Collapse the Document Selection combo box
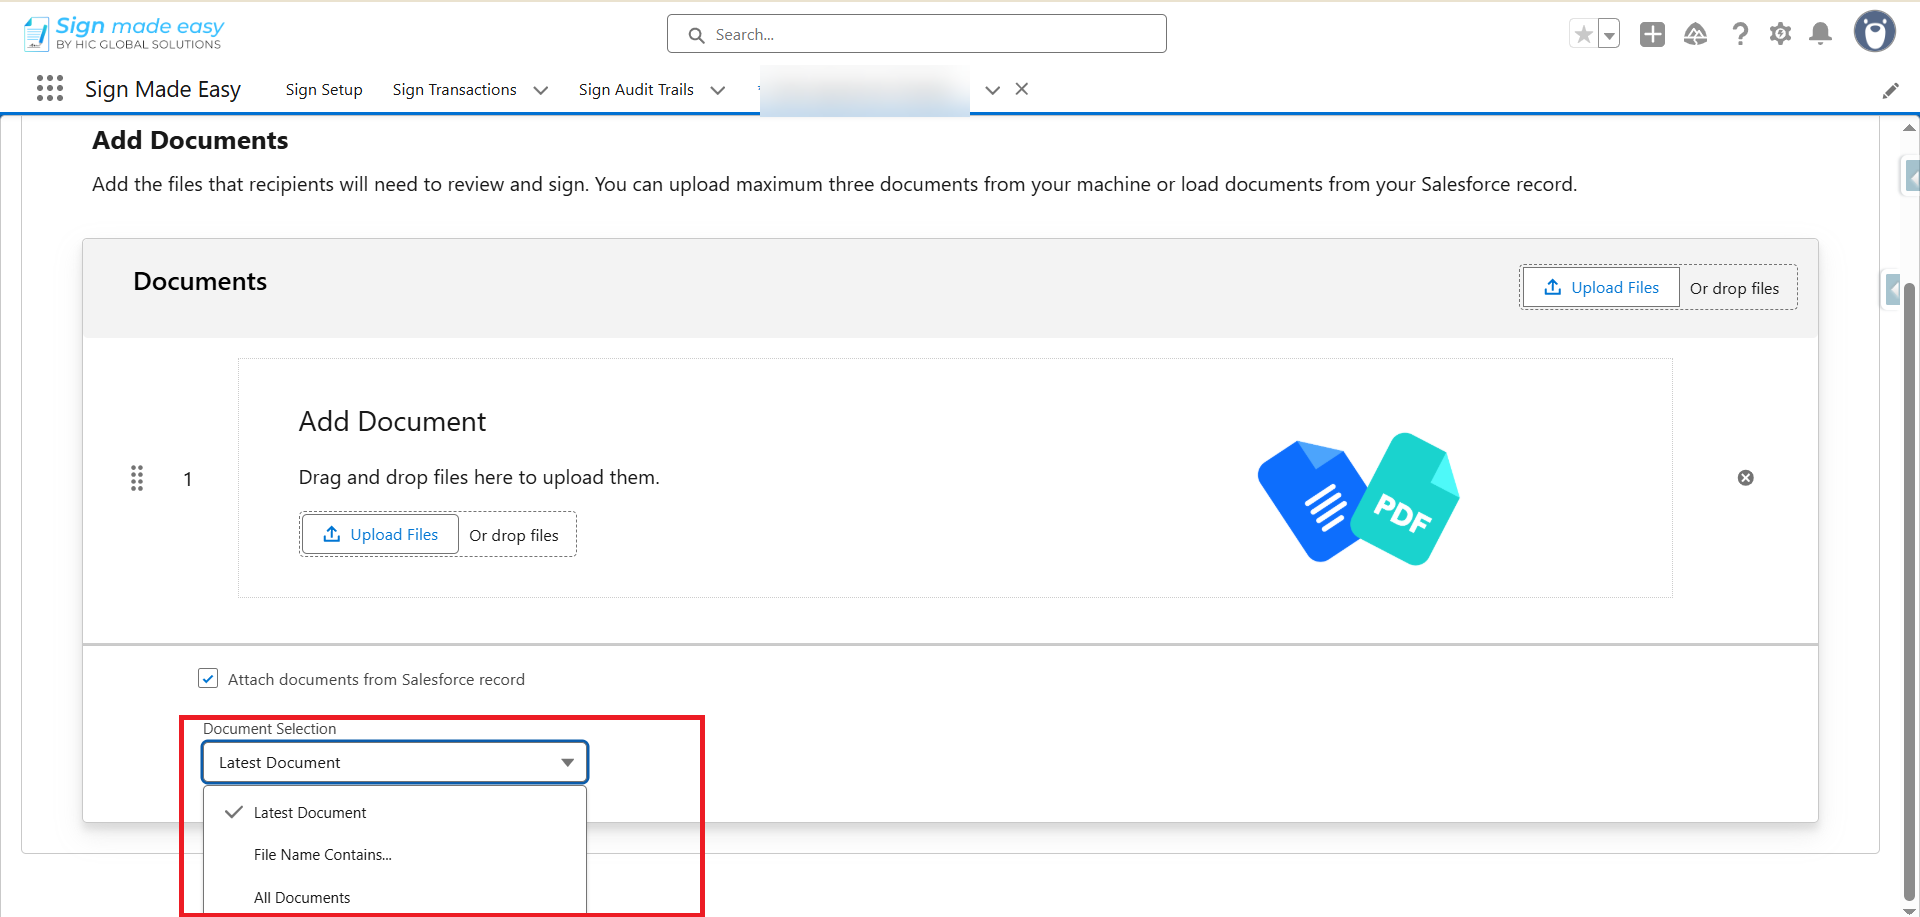1920x917 pixels. tap(395, 763)
